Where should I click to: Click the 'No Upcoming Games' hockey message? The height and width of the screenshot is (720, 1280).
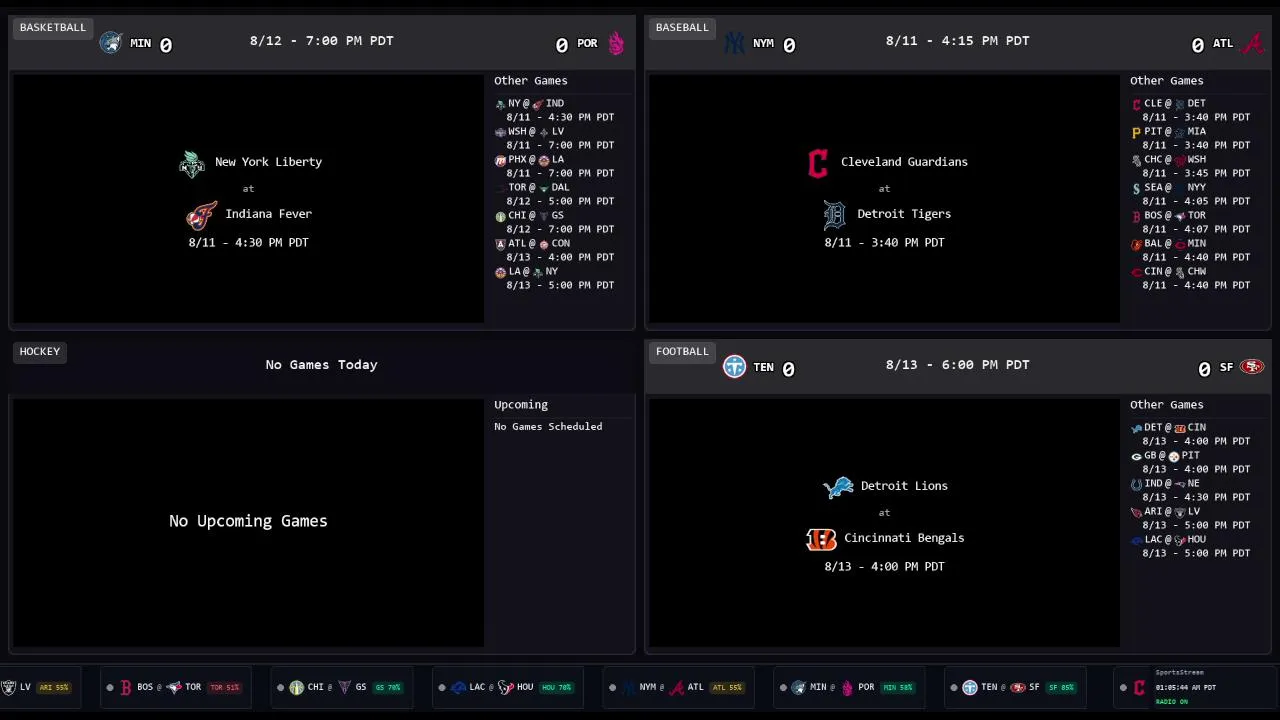248,521
